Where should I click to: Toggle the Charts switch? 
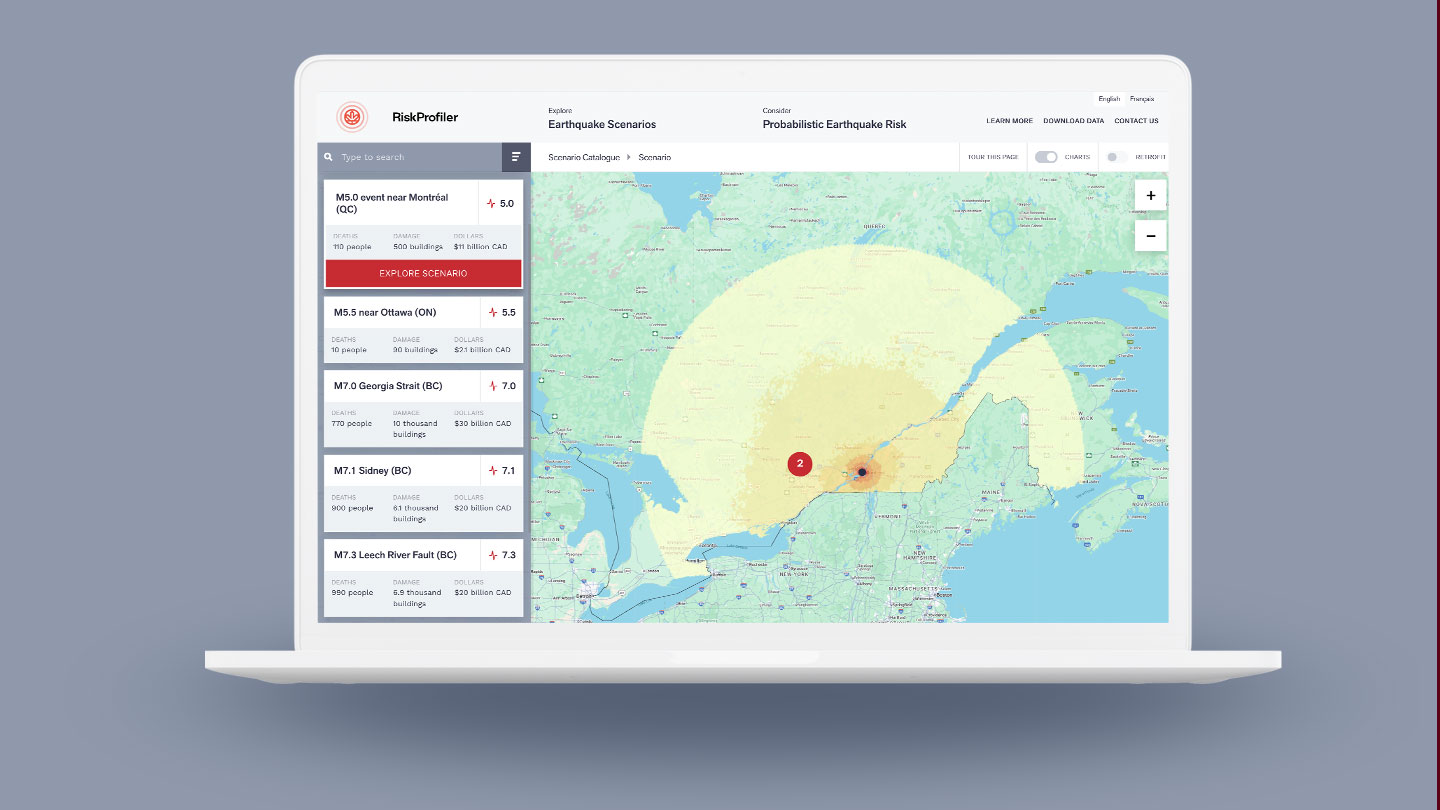click(1046, 157)
